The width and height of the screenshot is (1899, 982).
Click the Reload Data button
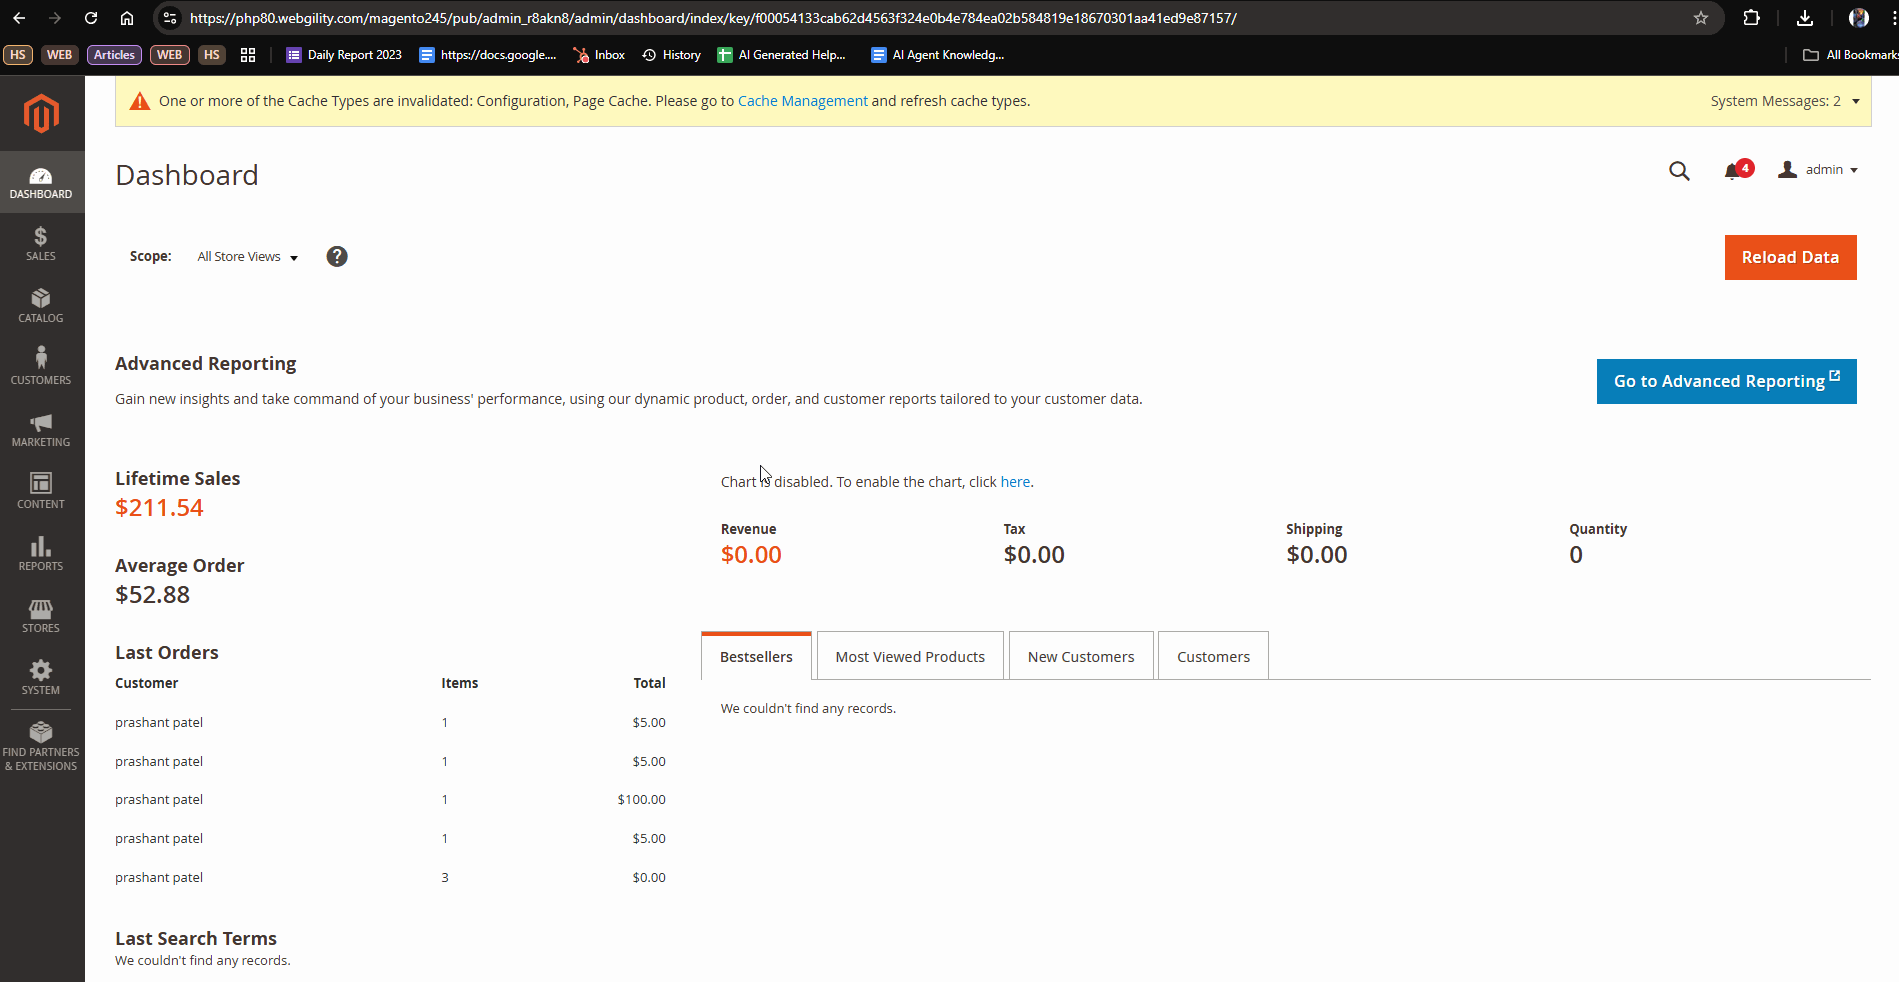(x=1789, y=258)
